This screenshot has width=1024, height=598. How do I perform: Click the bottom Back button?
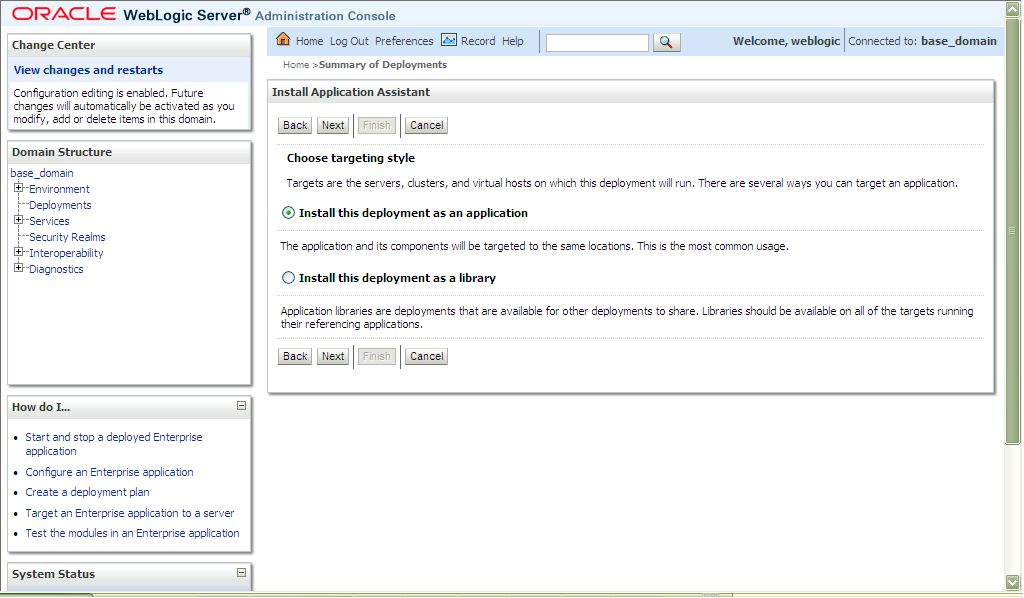pyautogui.click(x=295, y=356)
